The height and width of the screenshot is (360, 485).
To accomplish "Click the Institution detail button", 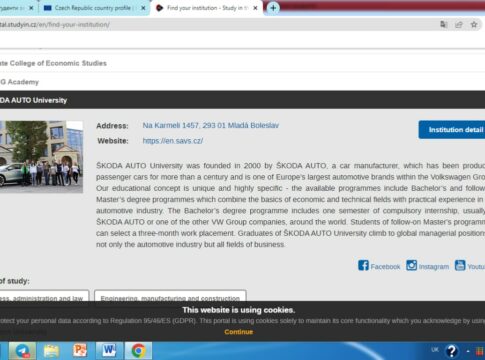I will pos(452,130).
